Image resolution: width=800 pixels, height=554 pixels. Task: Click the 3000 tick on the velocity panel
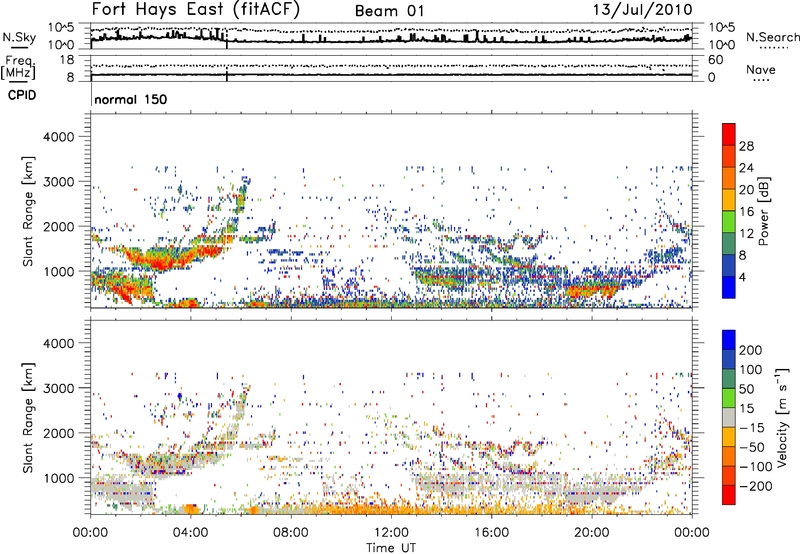58,388
